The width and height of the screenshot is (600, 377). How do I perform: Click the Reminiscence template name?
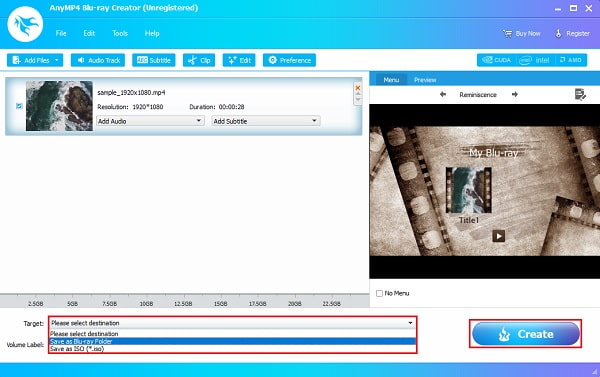(478, 95)
